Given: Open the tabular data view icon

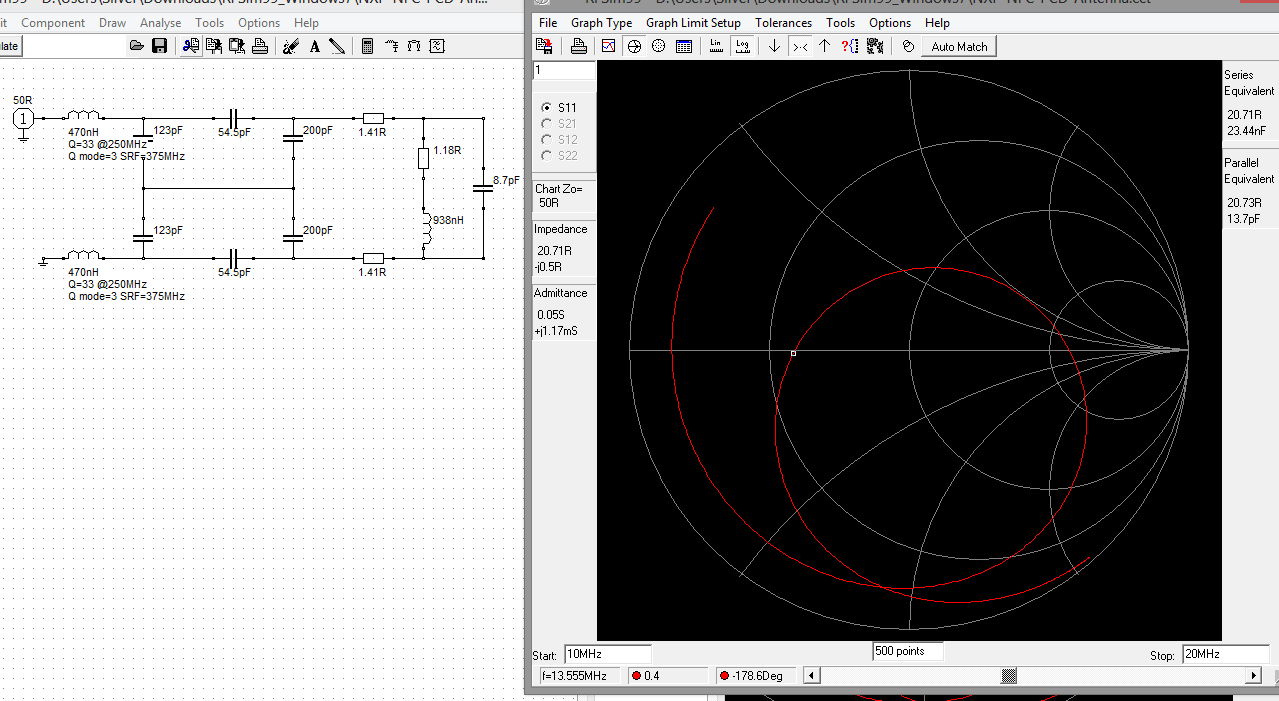Looking at the screenshot, I should (684, 46).
